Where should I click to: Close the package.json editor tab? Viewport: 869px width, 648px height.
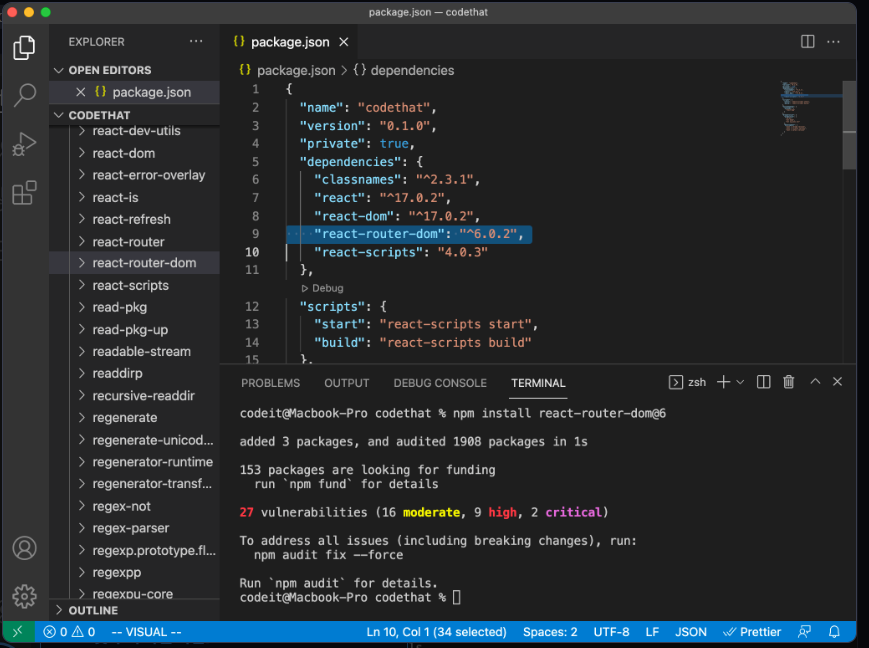pos(344,42)
